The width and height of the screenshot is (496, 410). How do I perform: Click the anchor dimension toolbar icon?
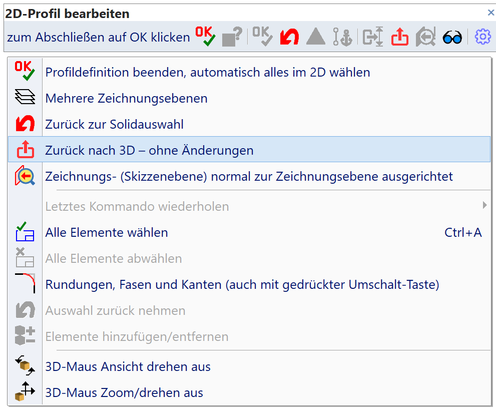tap(343, 36)
